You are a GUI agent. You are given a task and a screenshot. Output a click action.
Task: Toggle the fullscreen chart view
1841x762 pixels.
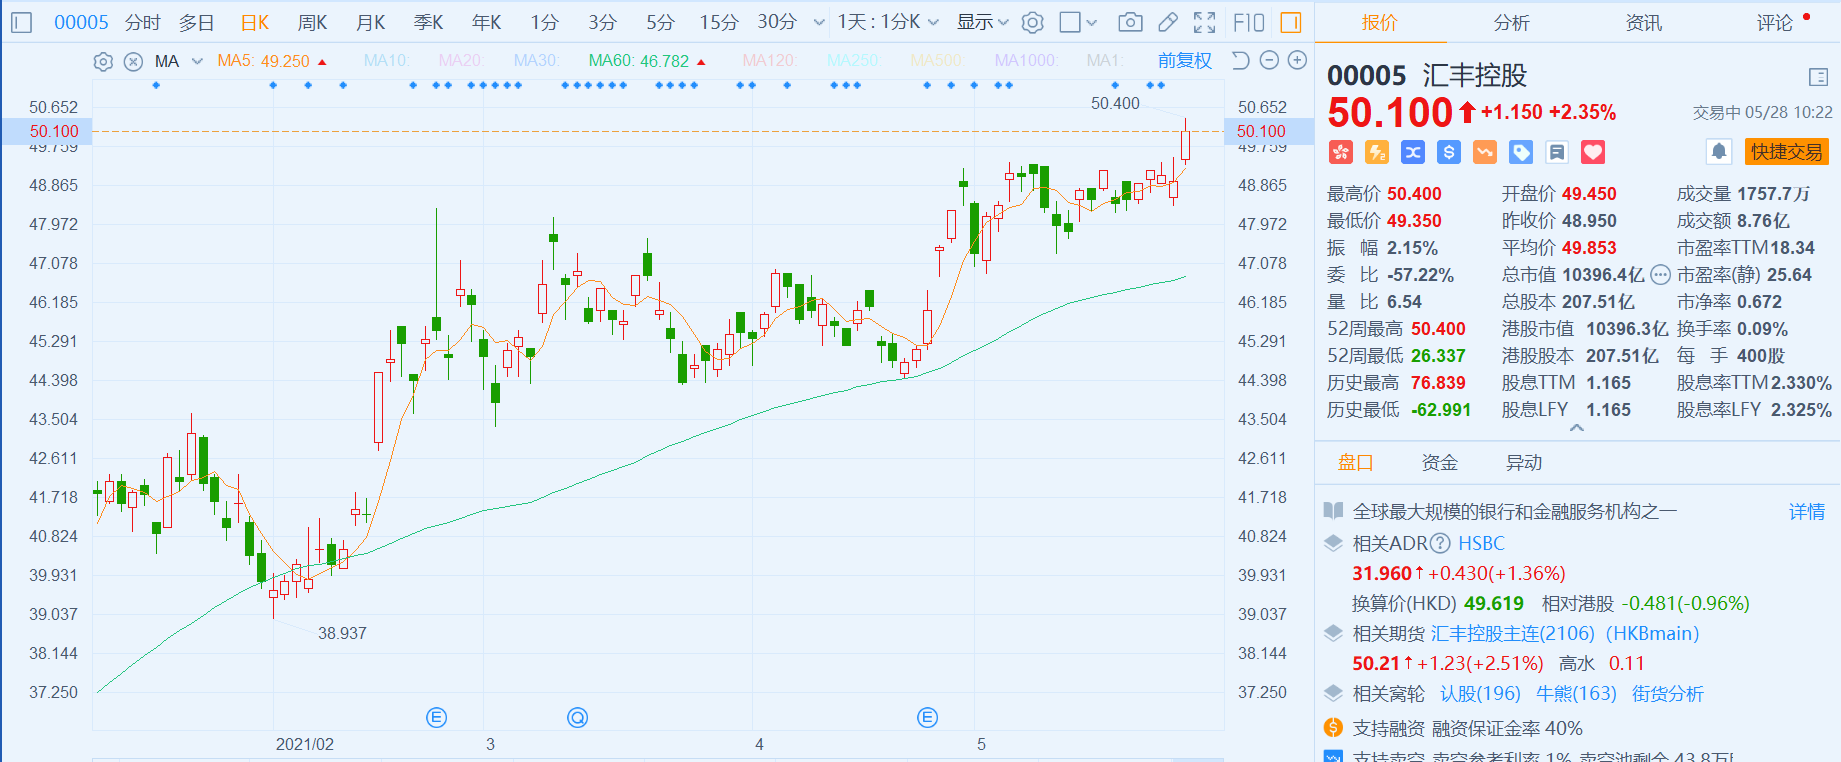click(1205, 22)
